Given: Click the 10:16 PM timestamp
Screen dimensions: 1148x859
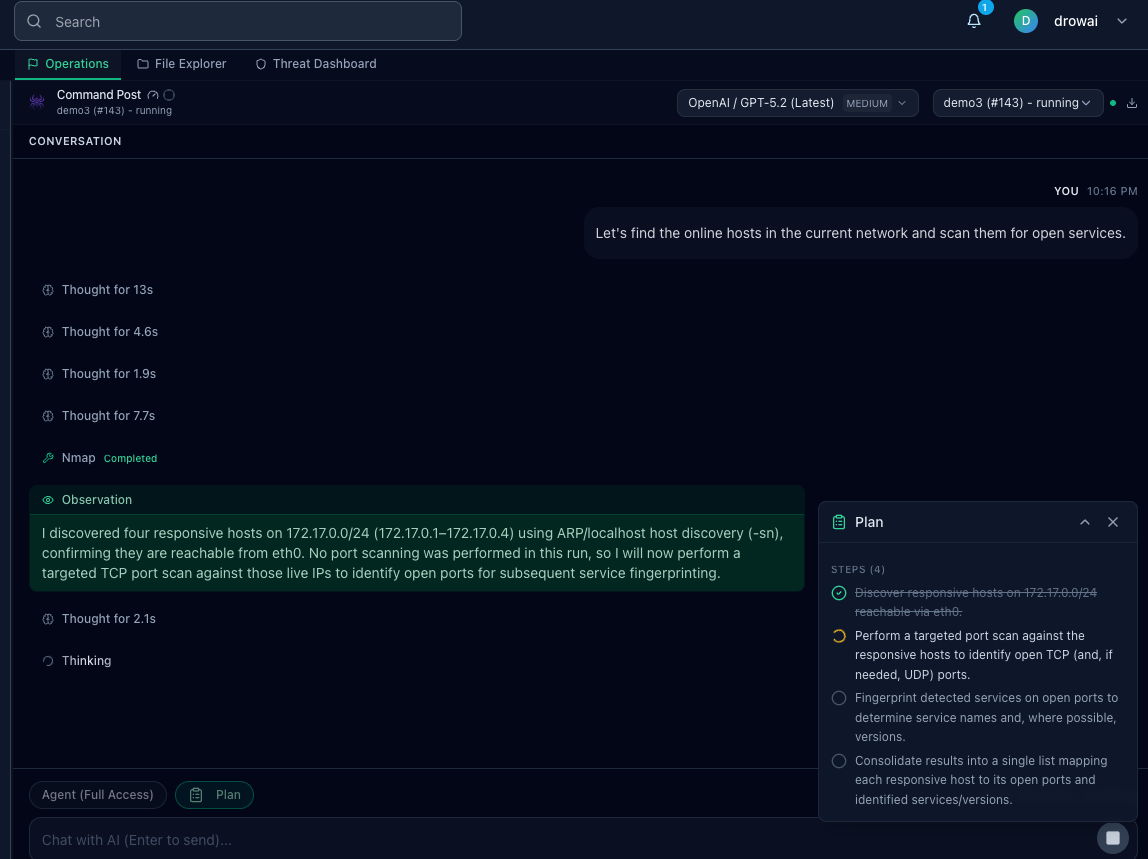Looking at the screenshot, I should [x=1112, y=191].
